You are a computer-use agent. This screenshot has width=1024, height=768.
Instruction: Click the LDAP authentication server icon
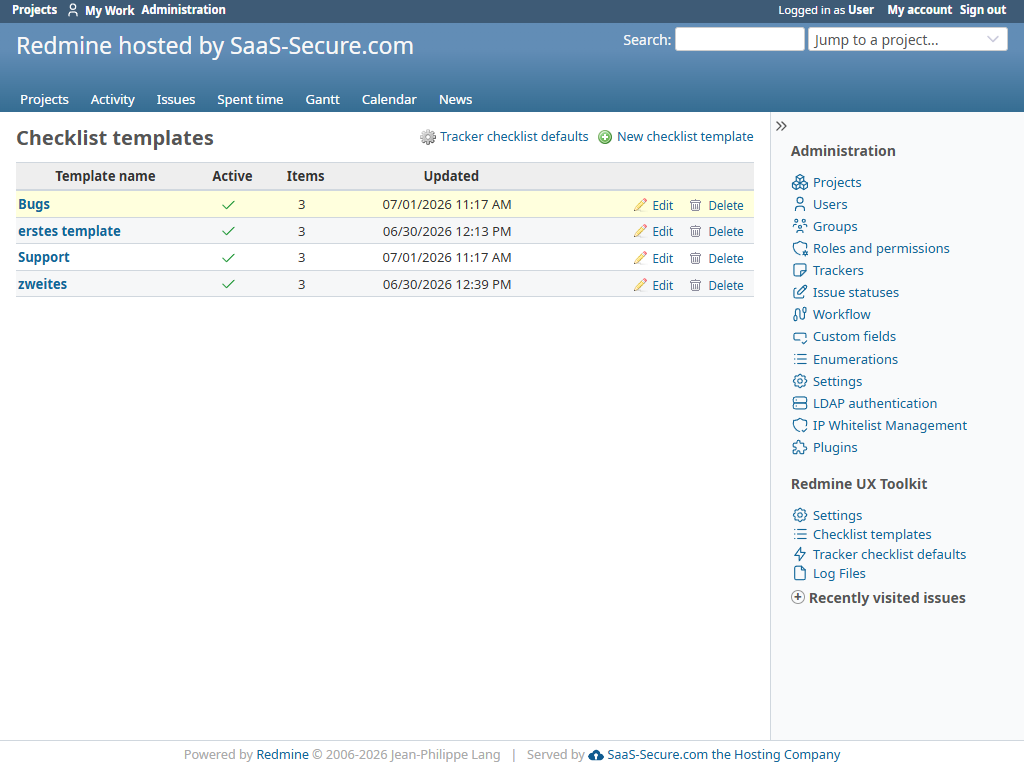pos(799,404)
